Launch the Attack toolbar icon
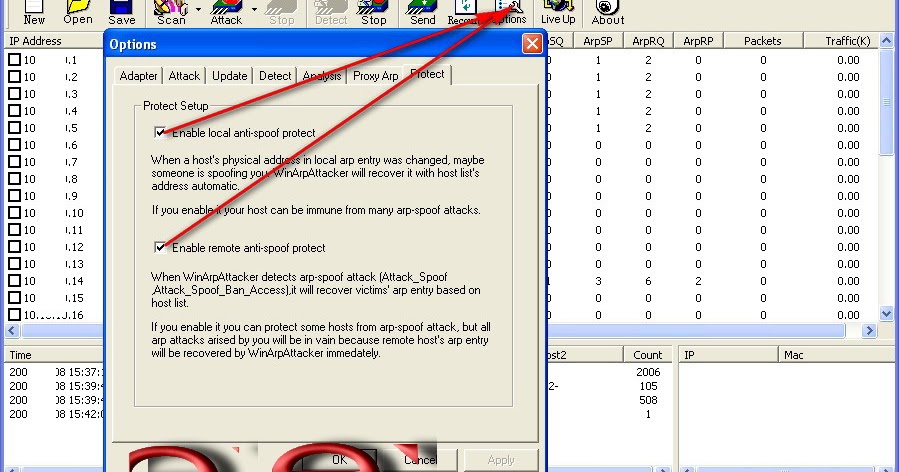899x472 pixels. click(x=226, y=13)
